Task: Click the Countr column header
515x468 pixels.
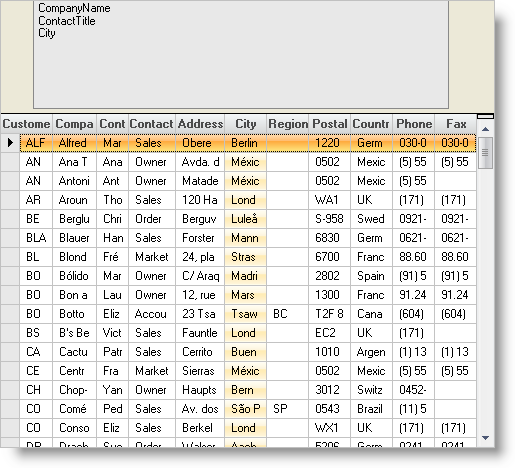Action: (372, 124)
